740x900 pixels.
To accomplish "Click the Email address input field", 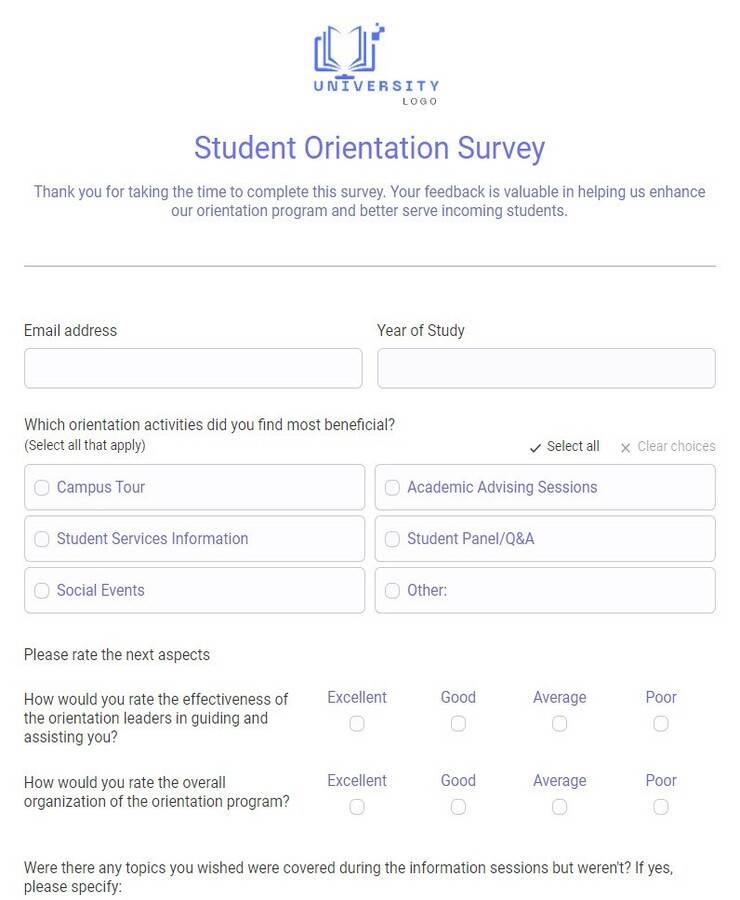I will [192, 367].
